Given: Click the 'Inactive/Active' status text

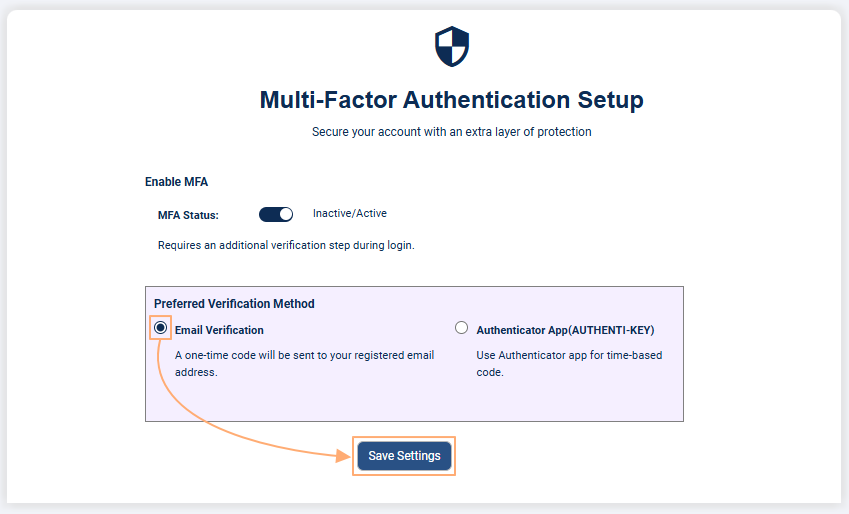Looking at the screenshot, I should [350, 213].
